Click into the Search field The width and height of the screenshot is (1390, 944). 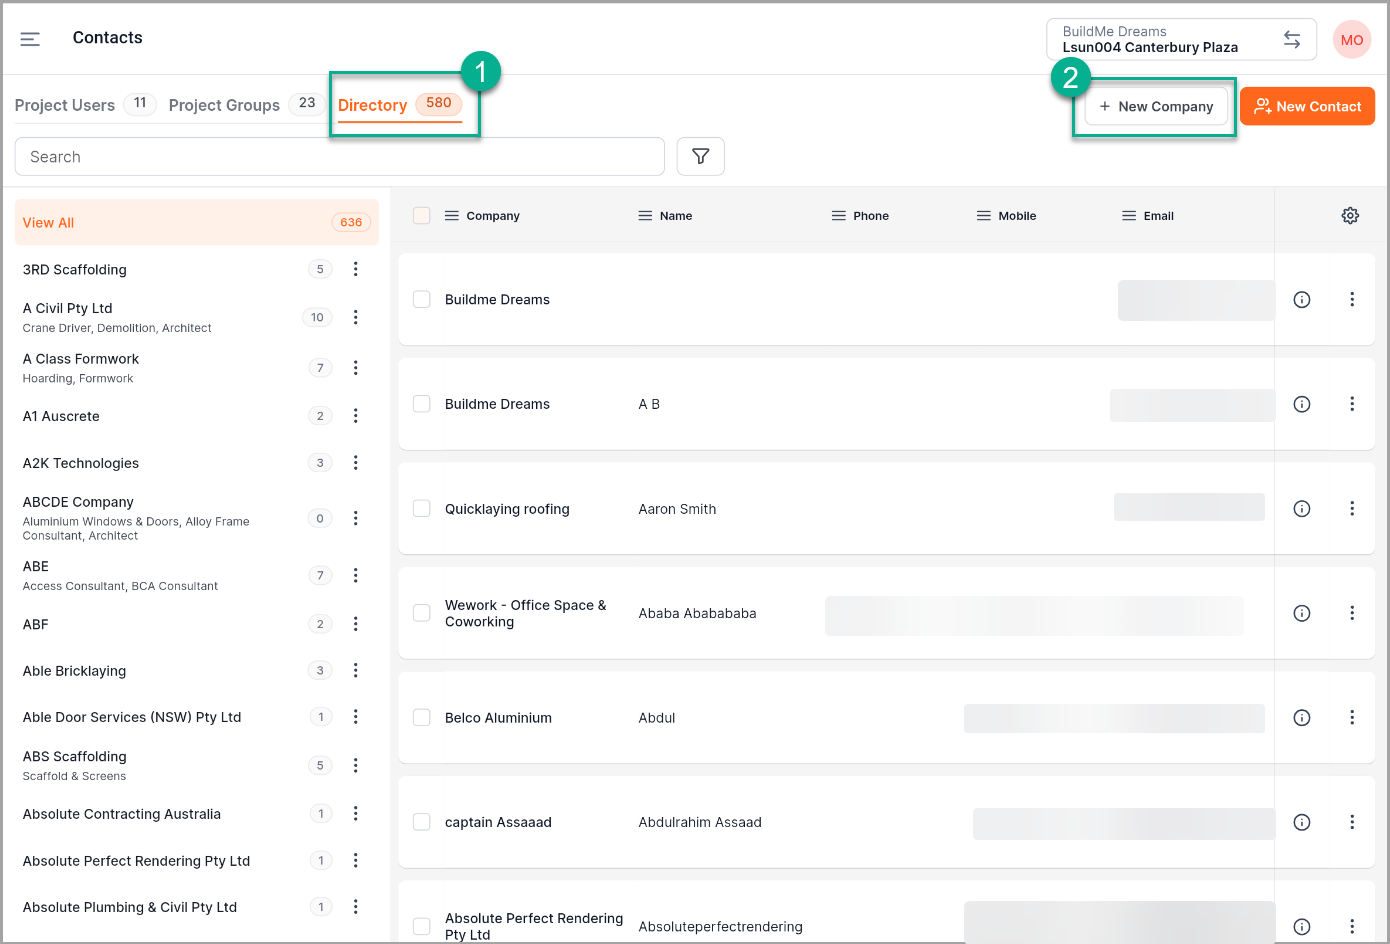[x=340, y=157]
